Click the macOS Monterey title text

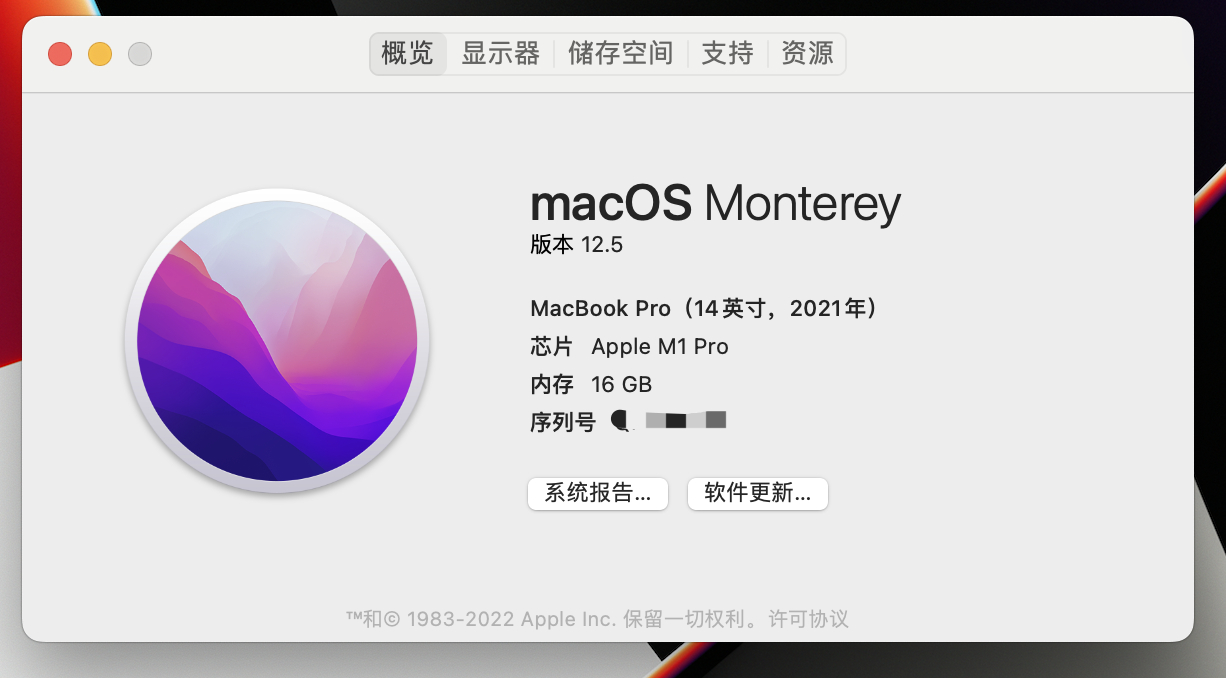coord(715,204)
